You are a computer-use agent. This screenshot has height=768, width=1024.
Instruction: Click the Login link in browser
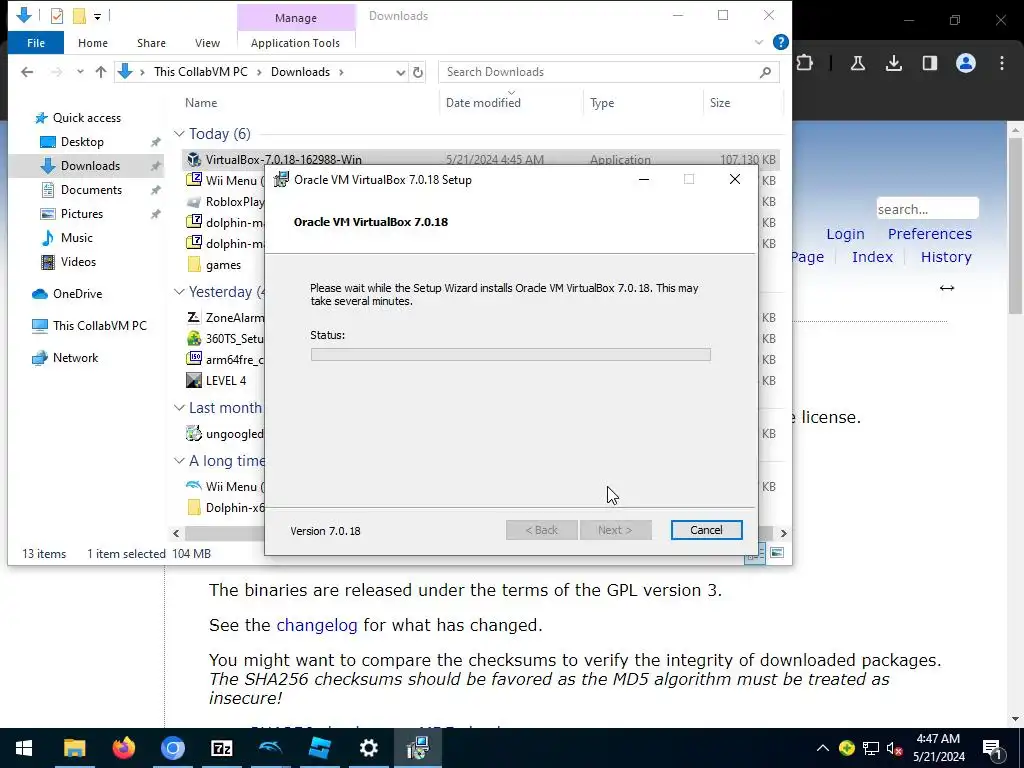tap(845, 234)
